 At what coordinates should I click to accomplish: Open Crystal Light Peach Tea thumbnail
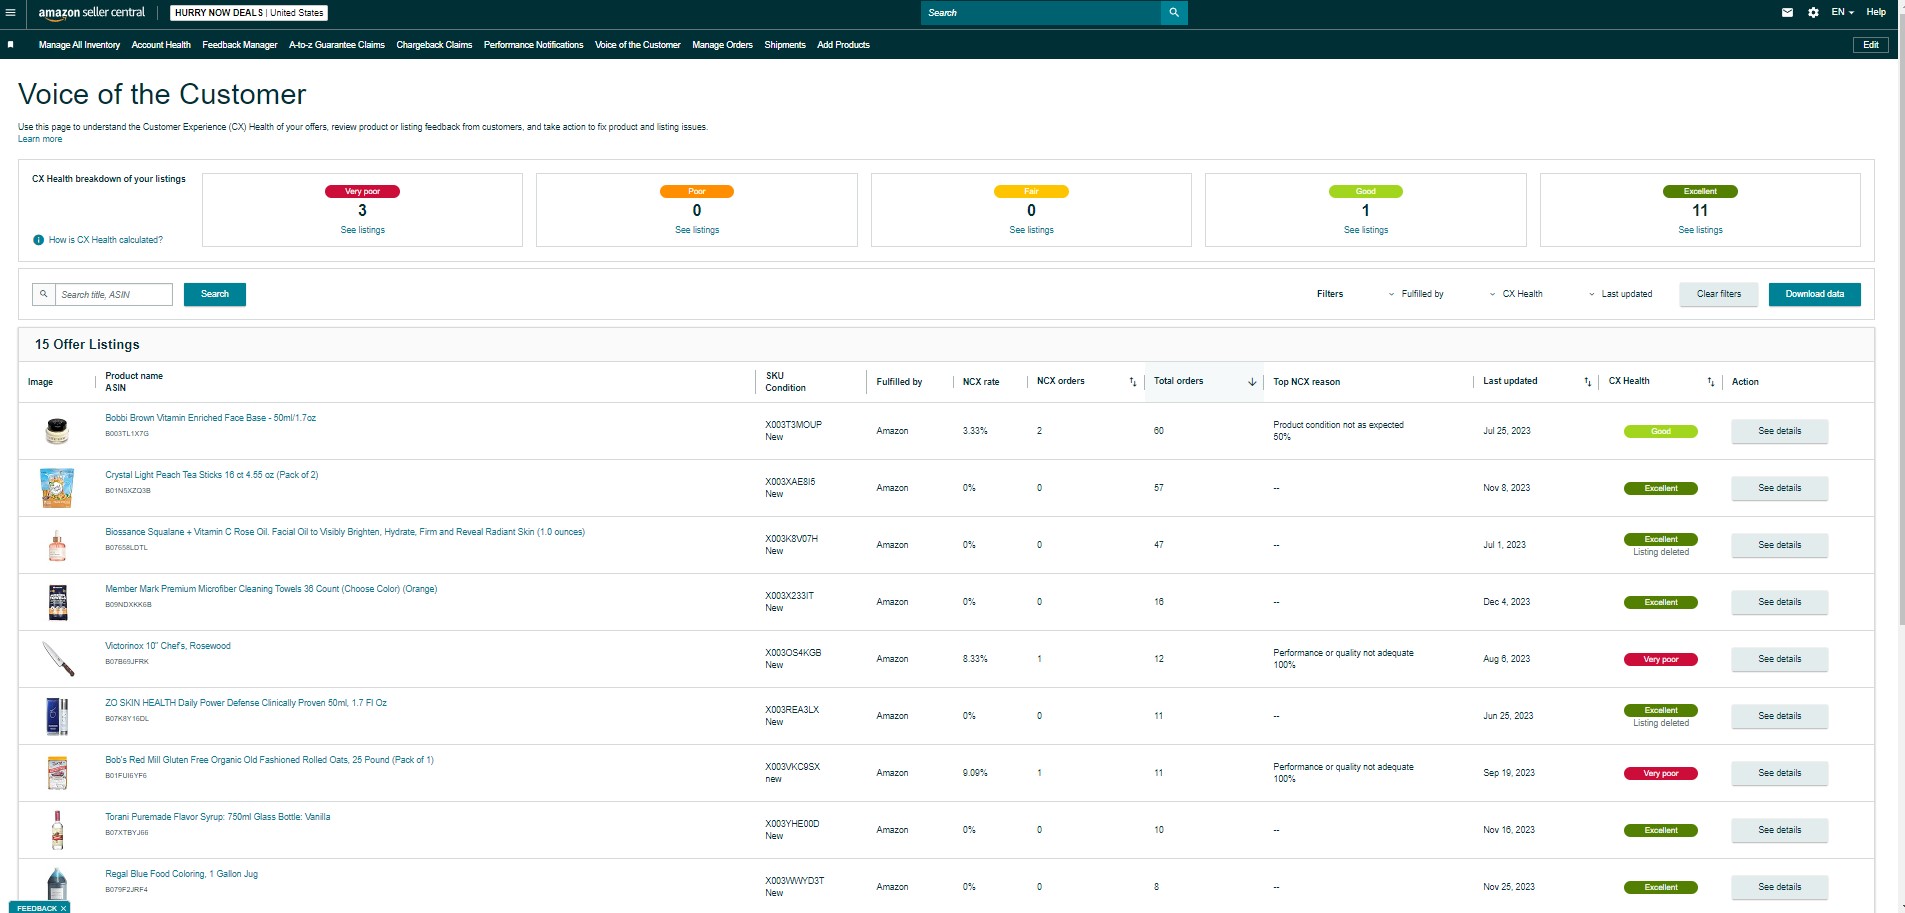tap(57, 488)
